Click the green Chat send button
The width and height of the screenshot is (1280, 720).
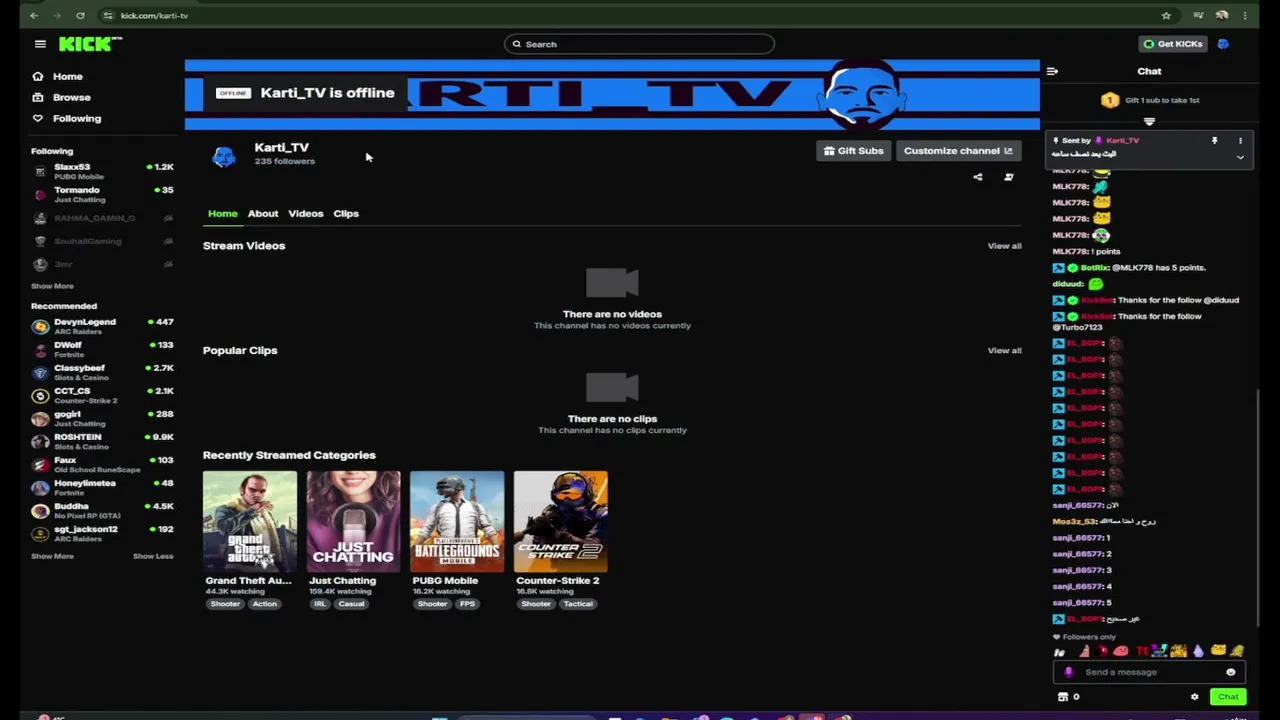coord(1228,697)
